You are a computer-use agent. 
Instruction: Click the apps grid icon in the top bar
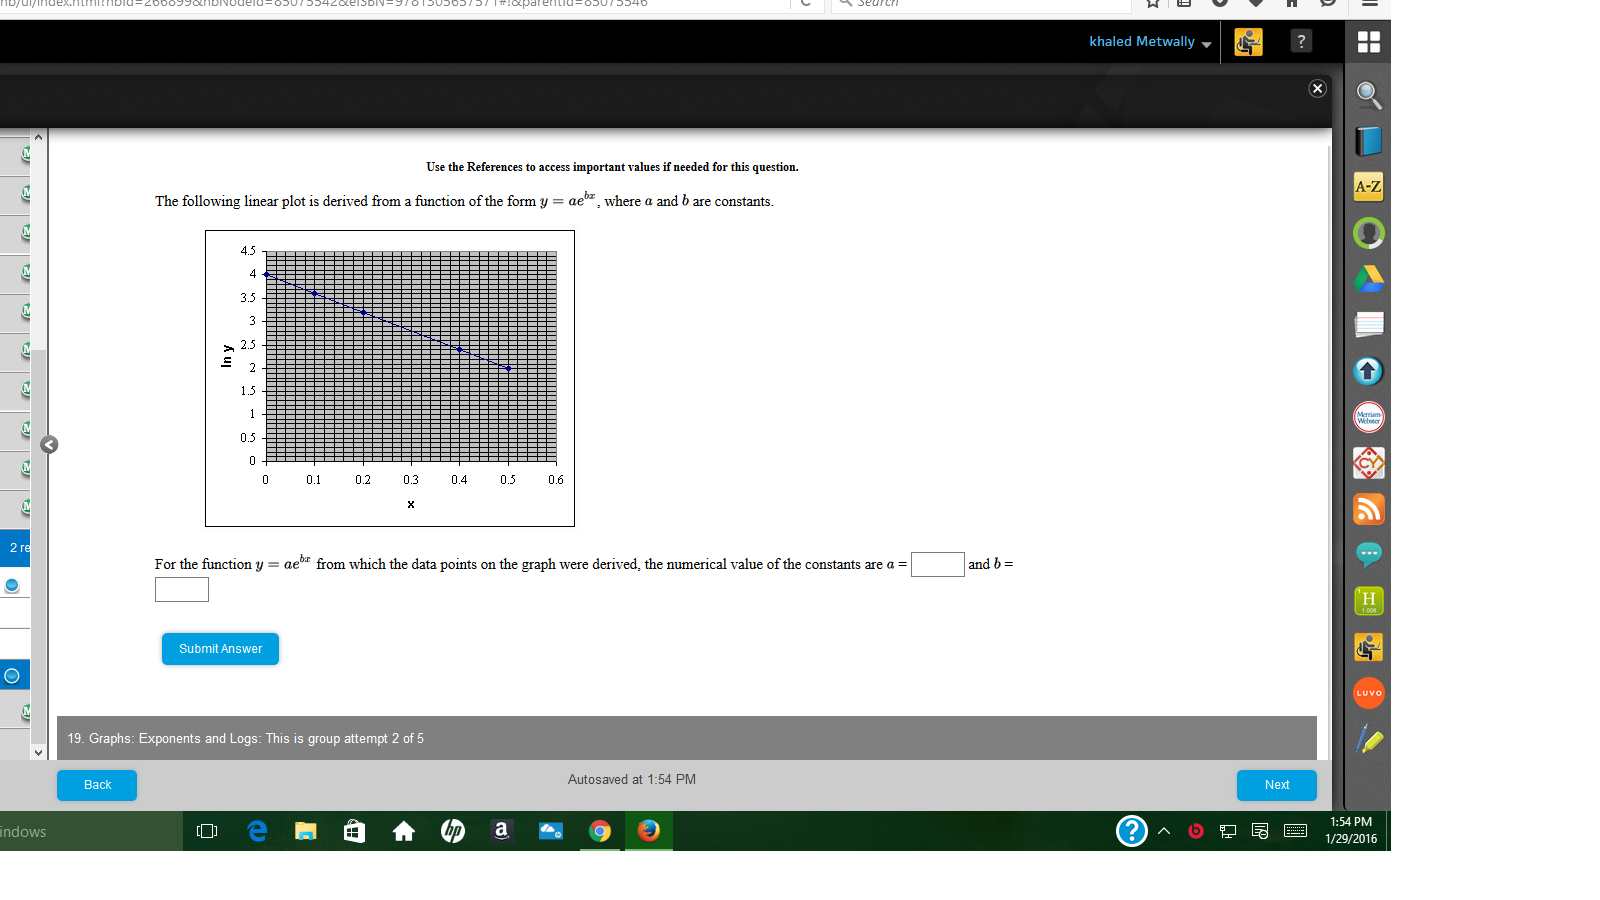[x=1367, y=42]
